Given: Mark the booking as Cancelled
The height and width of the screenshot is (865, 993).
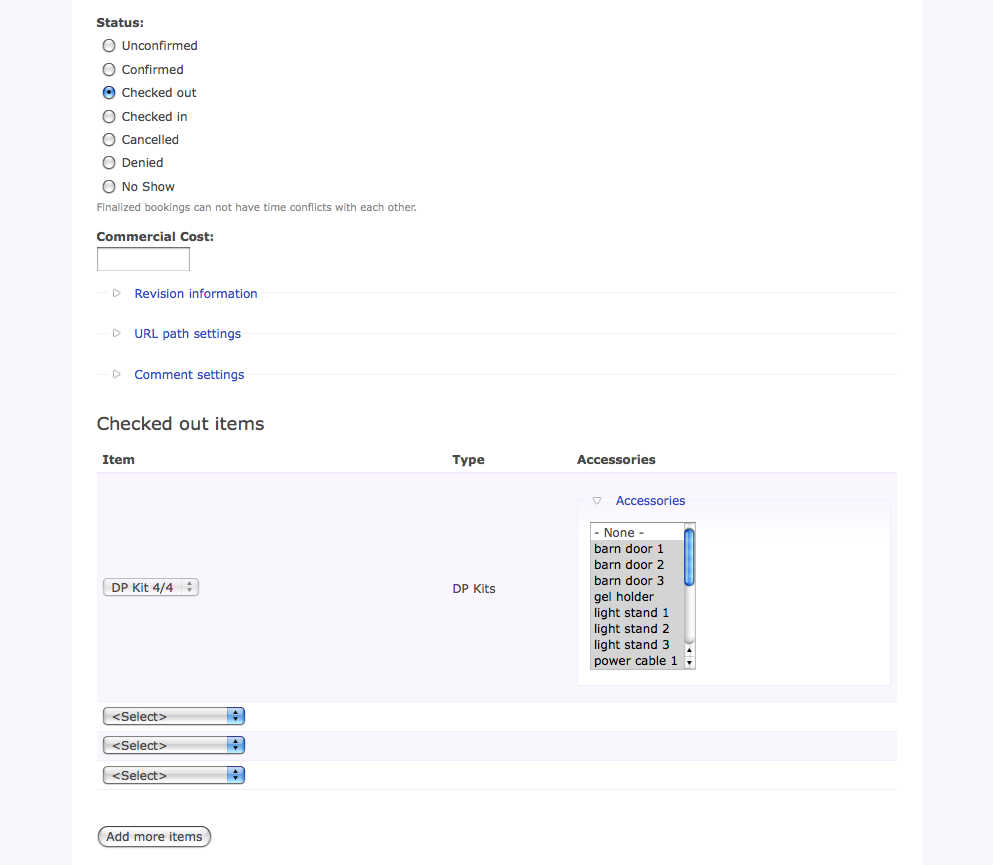Looking at the screenshot, I should [108, 139].
